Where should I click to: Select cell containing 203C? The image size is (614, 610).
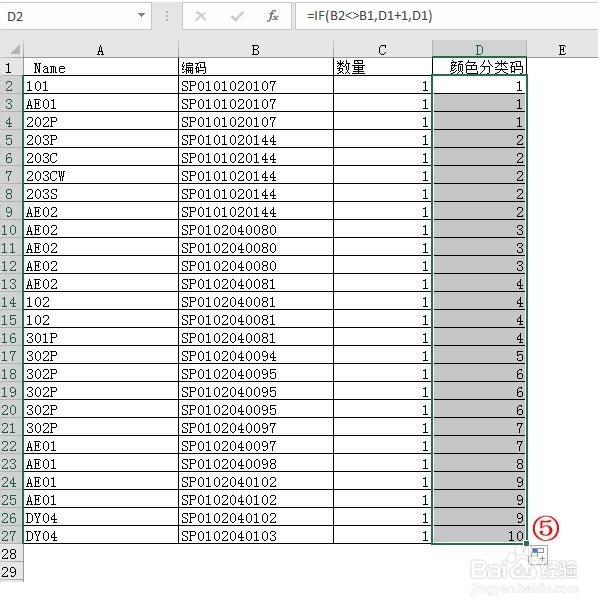pyautogui.click(x=101, y=157)
